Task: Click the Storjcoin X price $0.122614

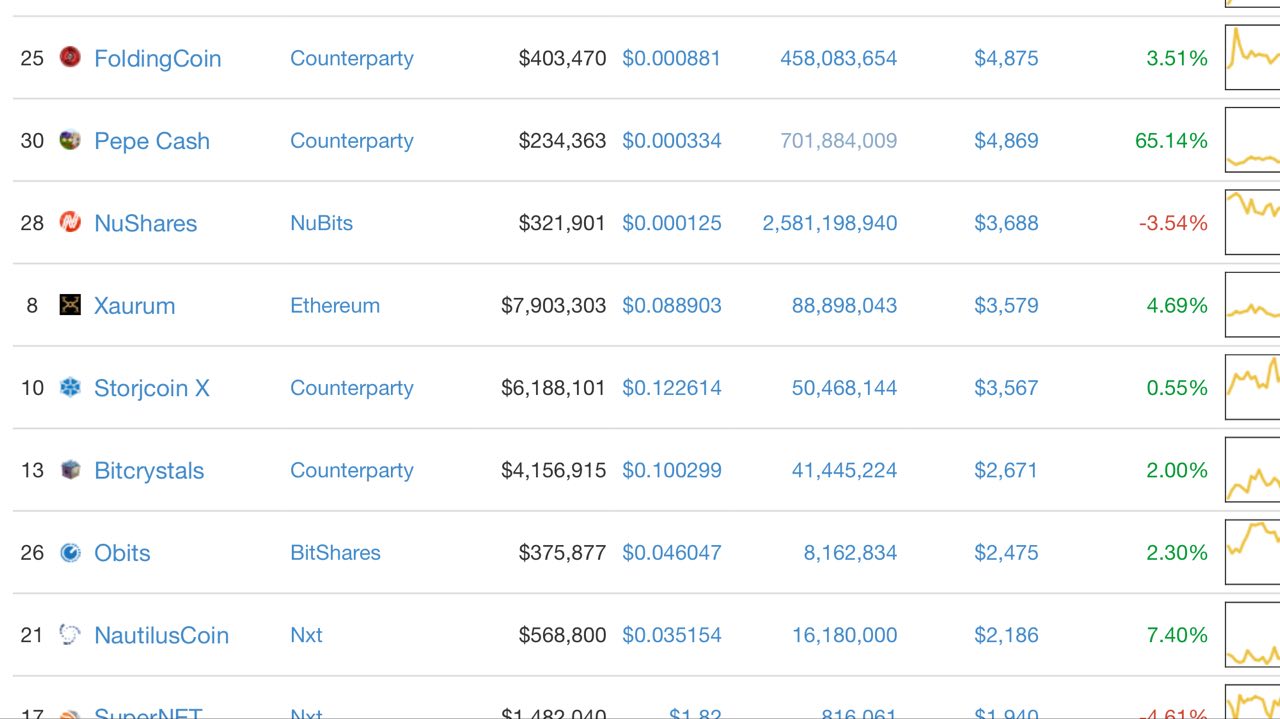Action: 672,388
